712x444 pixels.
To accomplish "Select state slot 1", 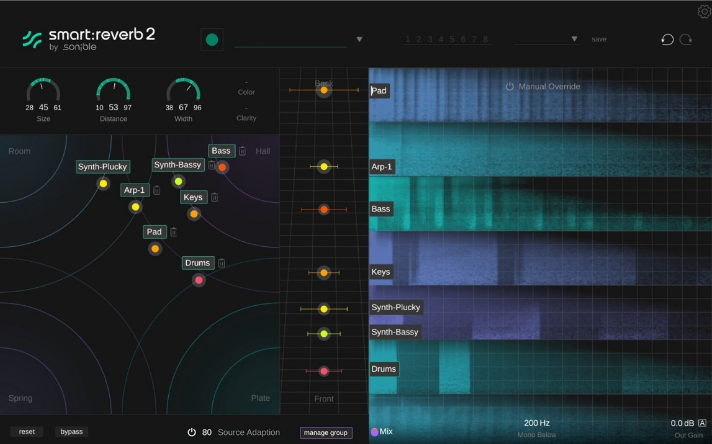I will (408, 39).
